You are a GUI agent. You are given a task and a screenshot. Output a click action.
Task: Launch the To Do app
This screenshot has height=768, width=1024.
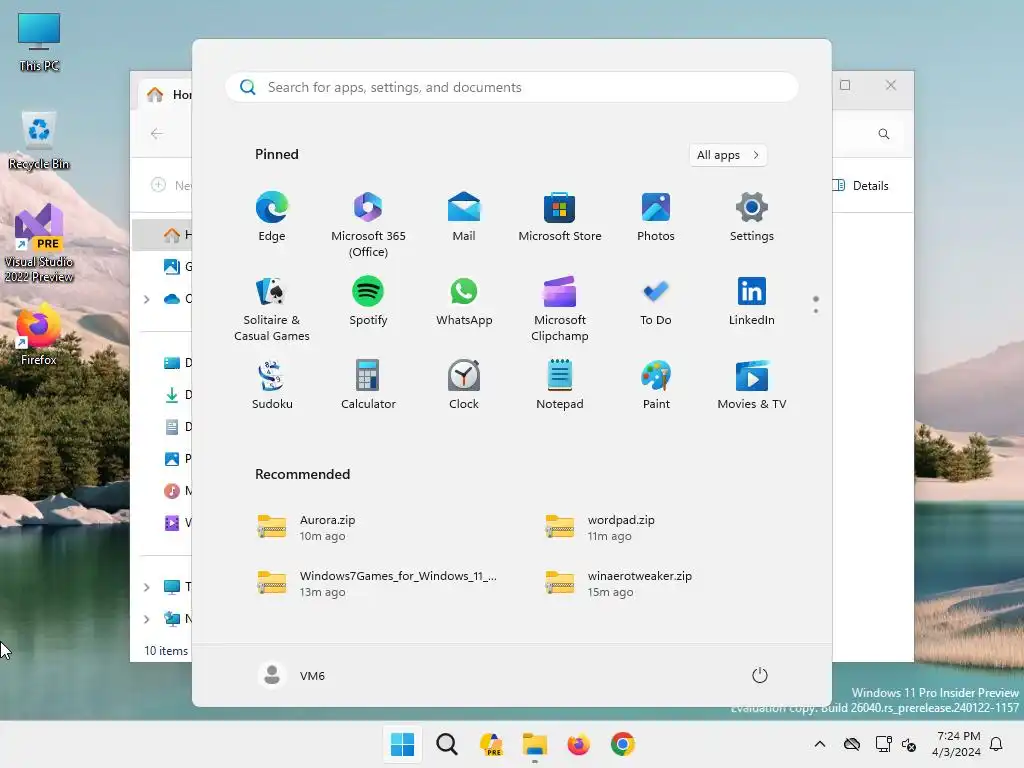pyautogui.click(x=656, y=301)
